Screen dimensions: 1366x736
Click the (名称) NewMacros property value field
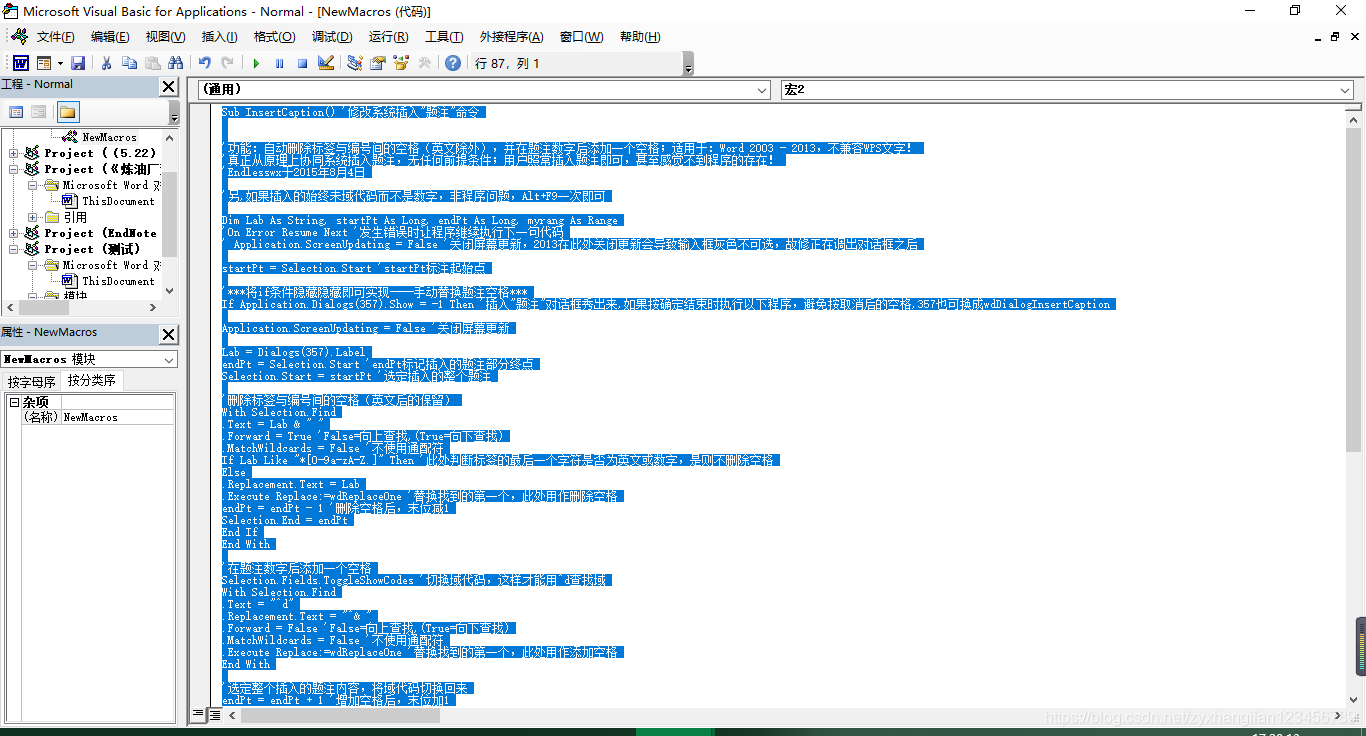[118, 417]
